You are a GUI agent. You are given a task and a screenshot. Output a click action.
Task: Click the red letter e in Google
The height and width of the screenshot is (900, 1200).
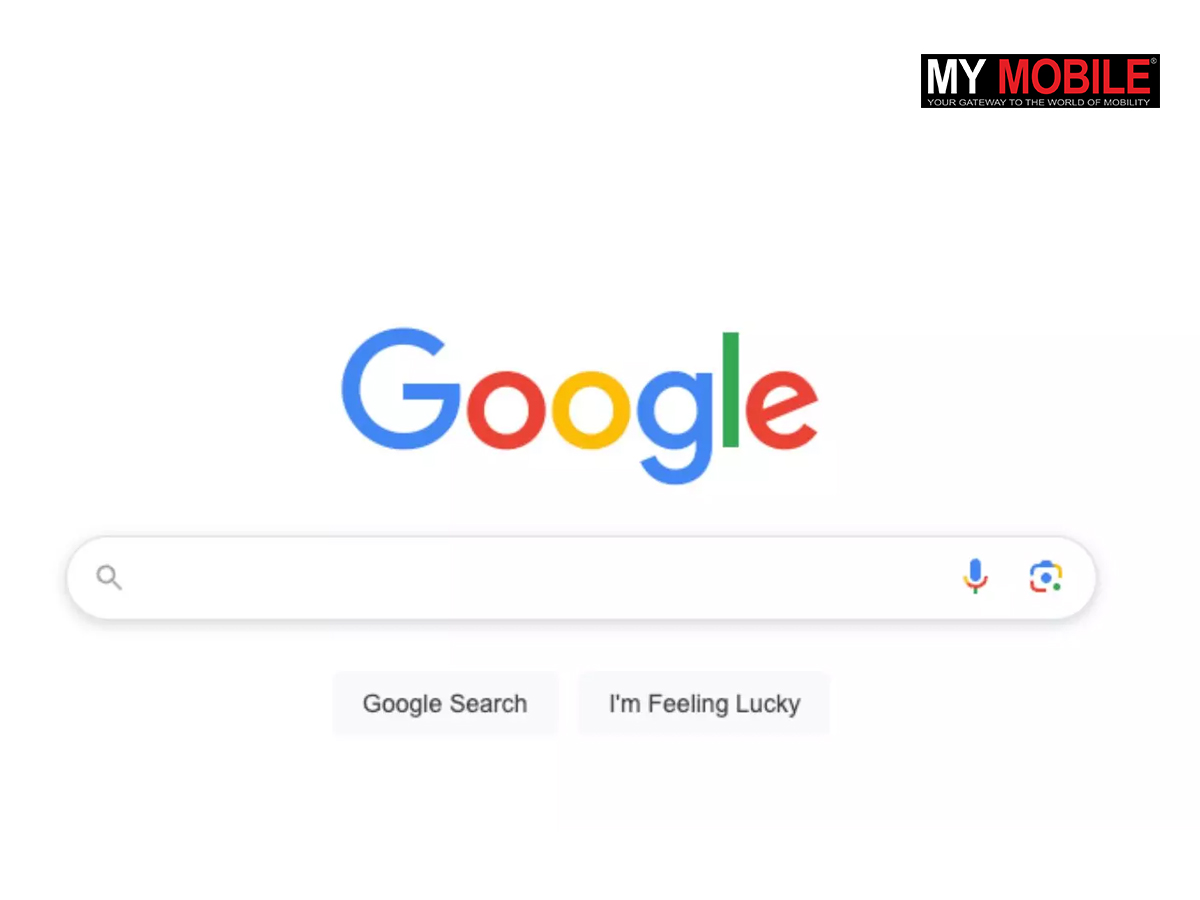click(781, 409)
